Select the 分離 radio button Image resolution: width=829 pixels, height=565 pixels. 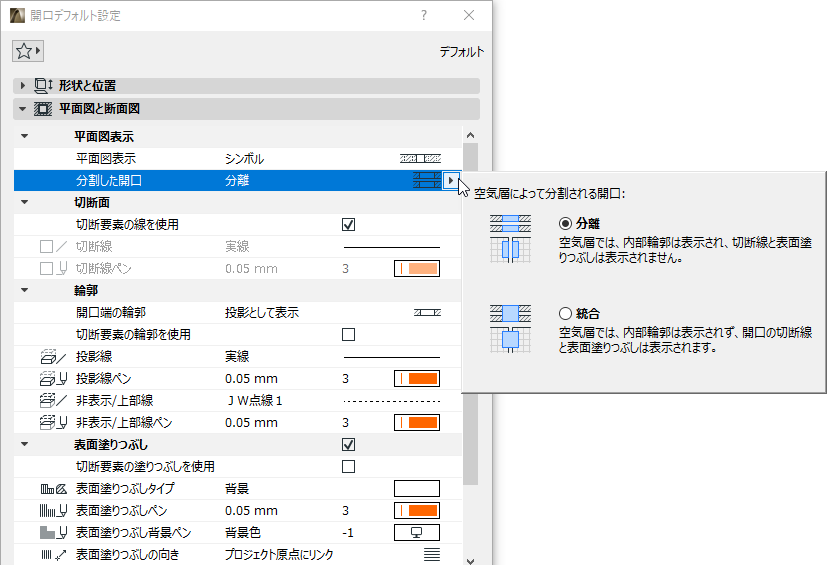click(x=565, y=224)
